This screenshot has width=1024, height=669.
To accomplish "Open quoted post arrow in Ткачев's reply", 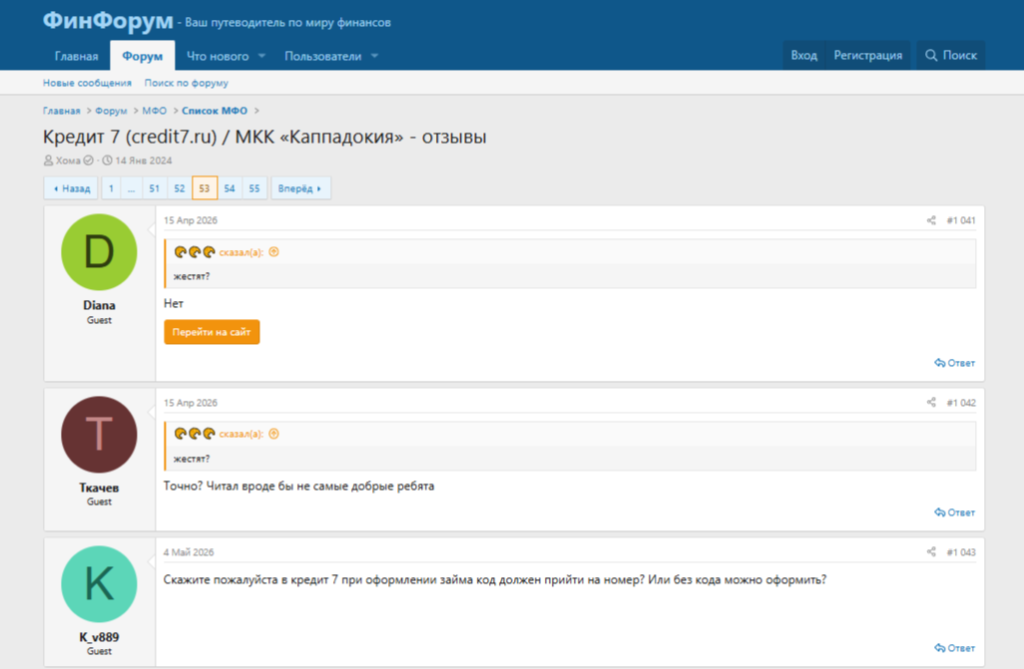I will 274,434.
